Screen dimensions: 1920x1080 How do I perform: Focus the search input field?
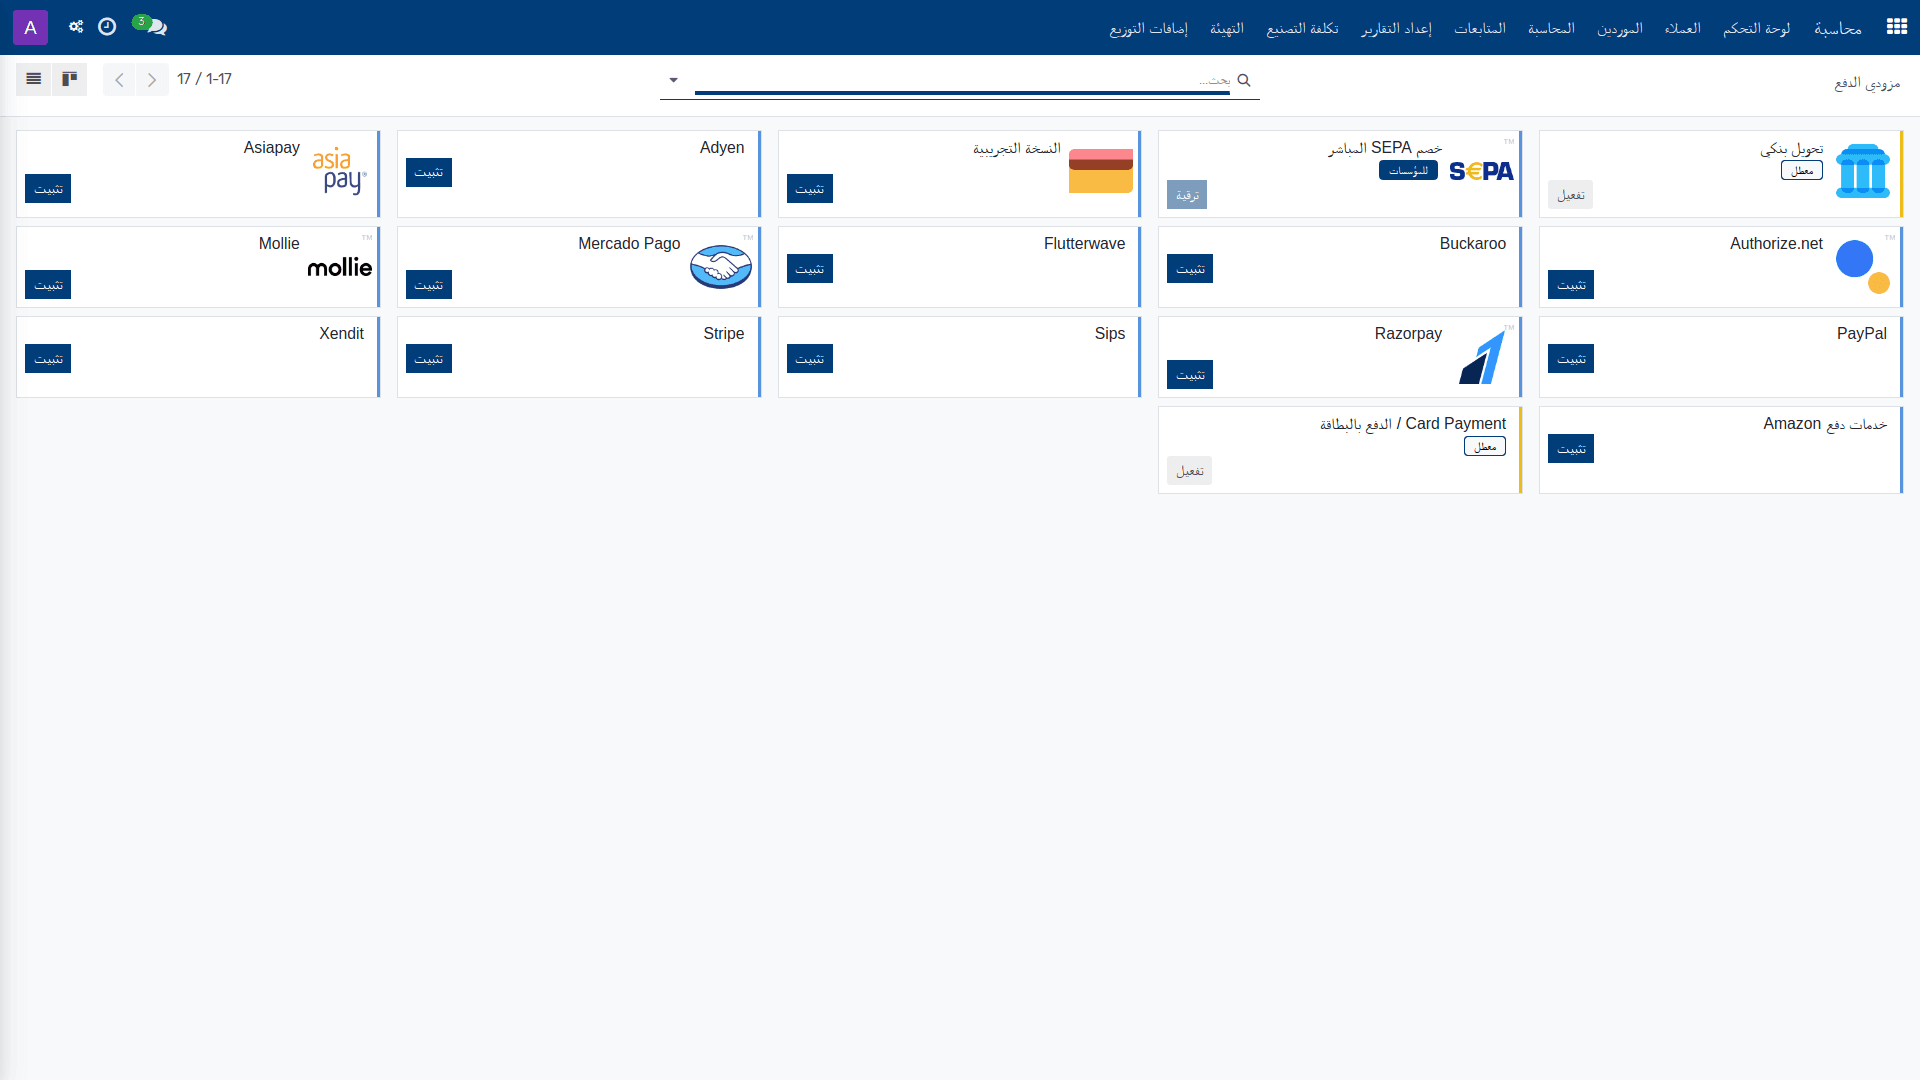pyautogui.click(x=962, y=80)
